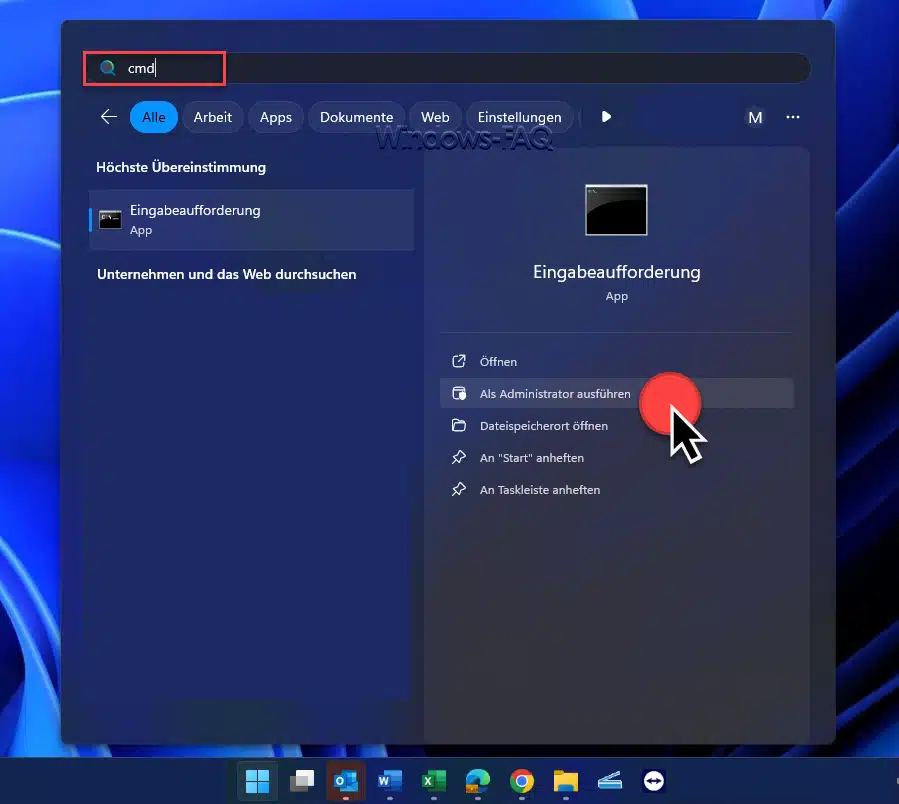
Task: Click Unternehmen und das Web durchsuchen heading
Action: 226,274
